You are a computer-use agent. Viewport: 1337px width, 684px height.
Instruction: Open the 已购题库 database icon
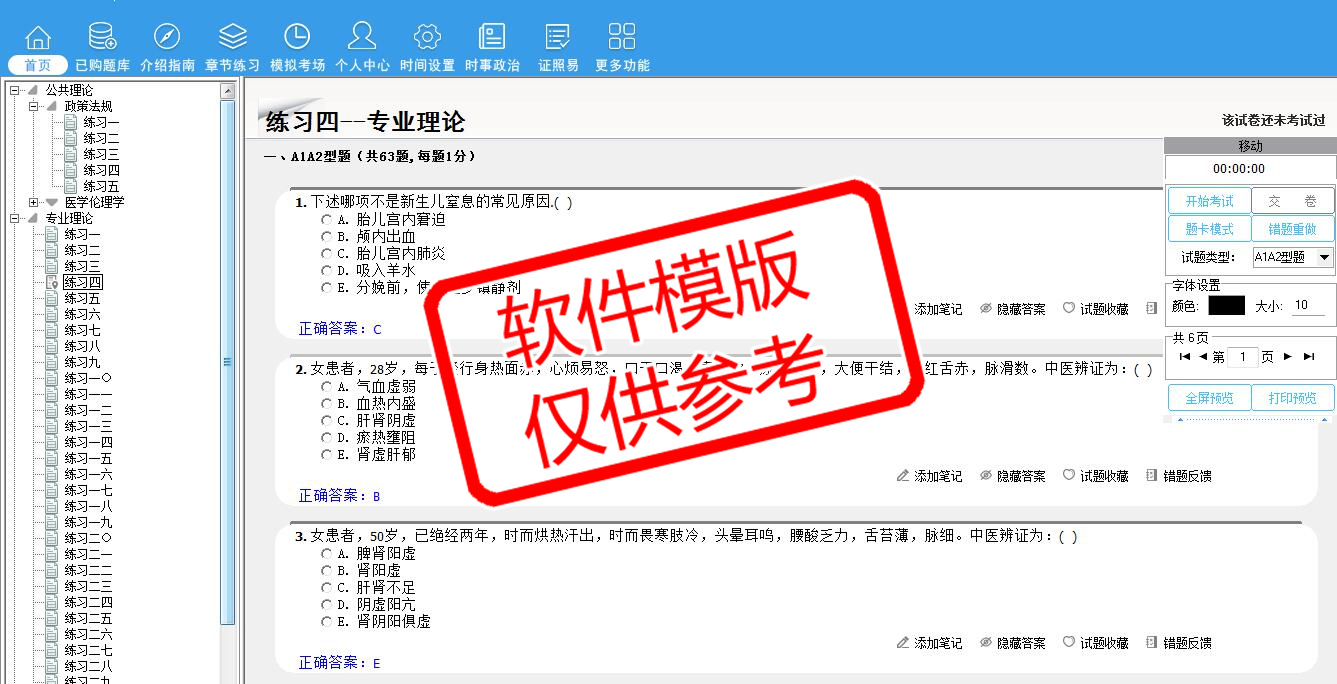click(102, 37)
